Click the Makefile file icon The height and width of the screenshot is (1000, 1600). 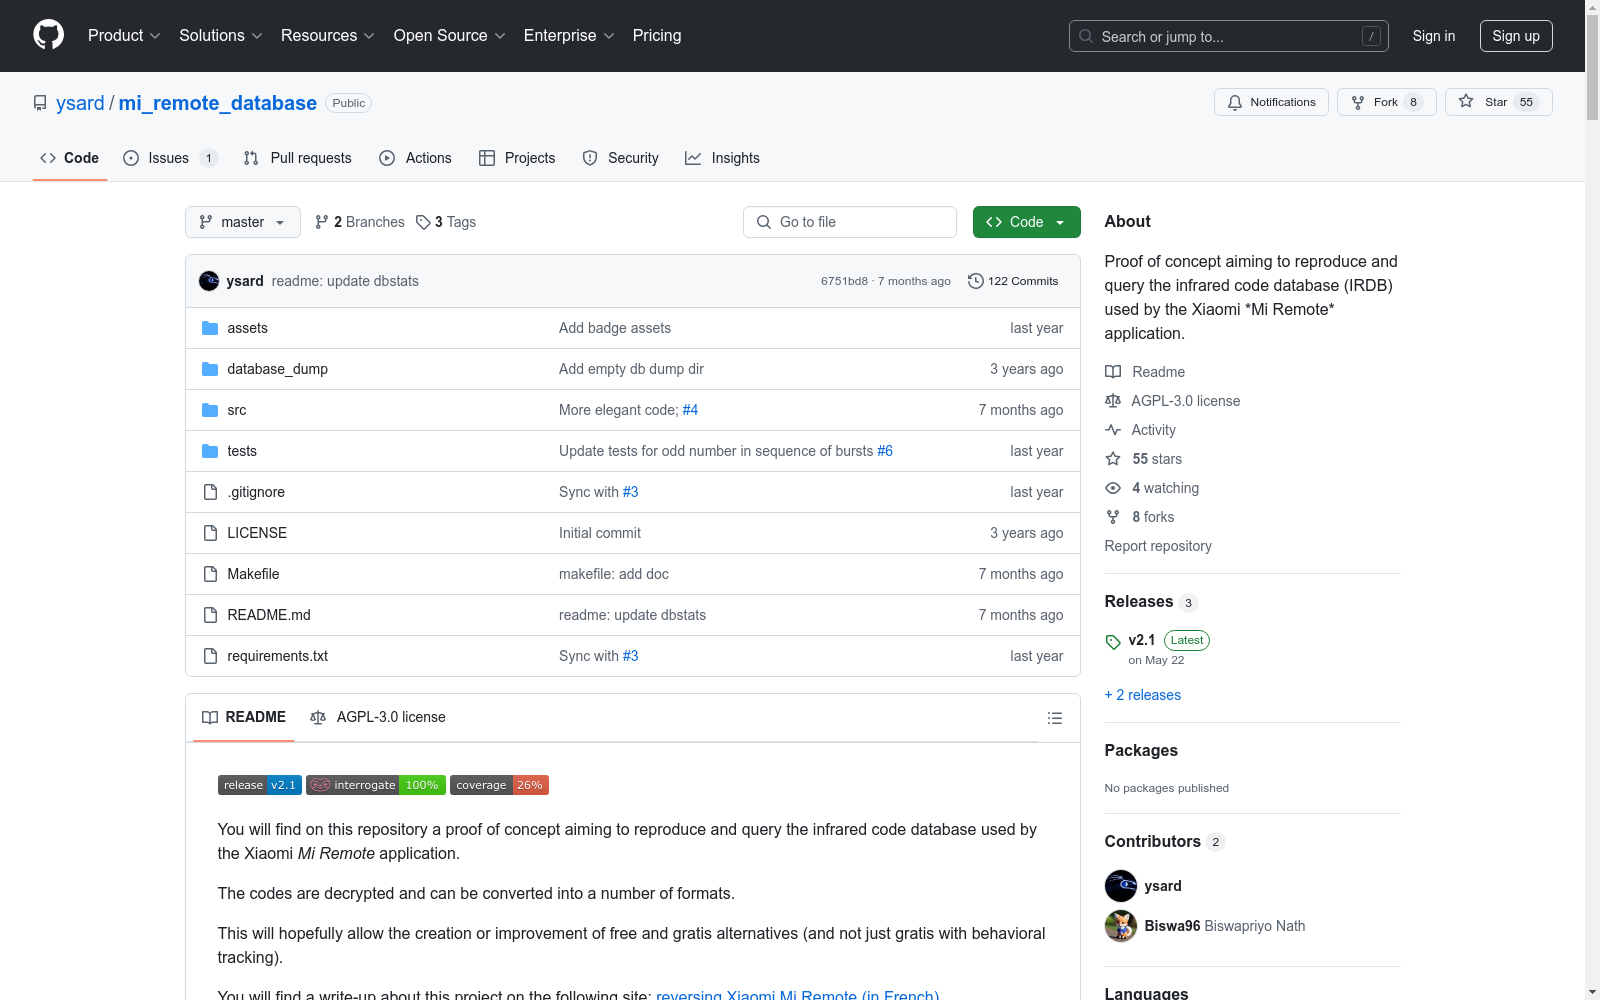pyautogui.click(x=210, y=574)
